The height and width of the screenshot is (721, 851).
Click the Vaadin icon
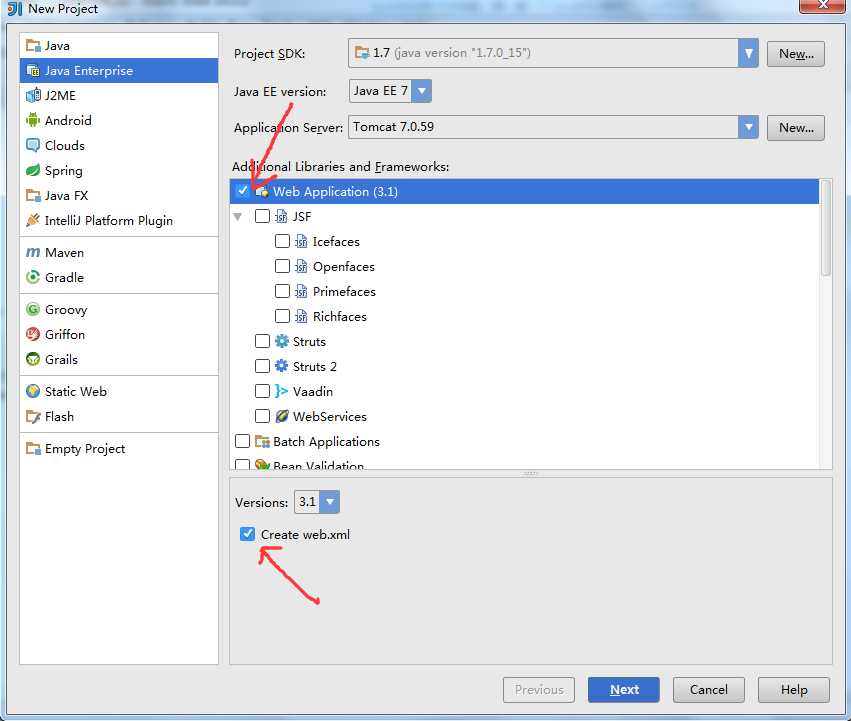[282, 391]
